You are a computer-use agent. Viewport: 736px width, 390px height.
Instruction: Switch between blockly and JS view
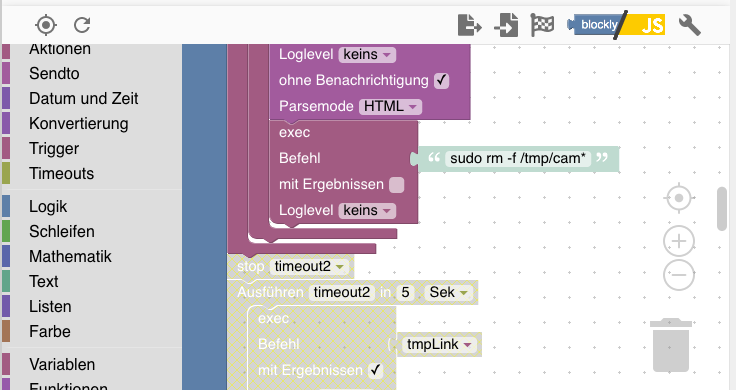pos(616,25)
